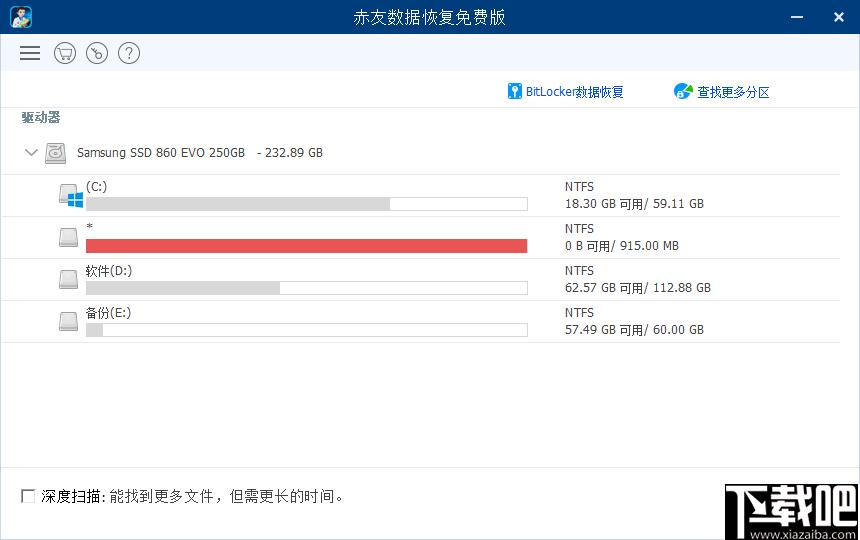
Task: Click the key activation icon
Action: tap(97, 53)
